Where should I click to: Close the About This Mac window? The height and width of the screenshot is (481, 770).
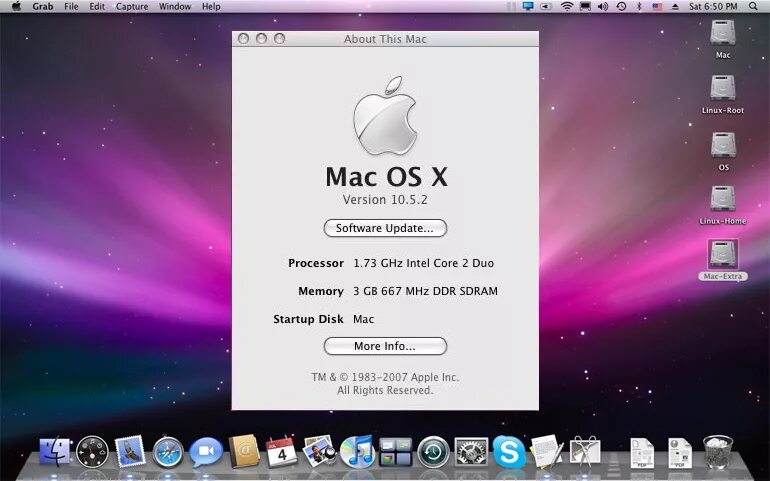pyautogui.click(x=243, y=38)
